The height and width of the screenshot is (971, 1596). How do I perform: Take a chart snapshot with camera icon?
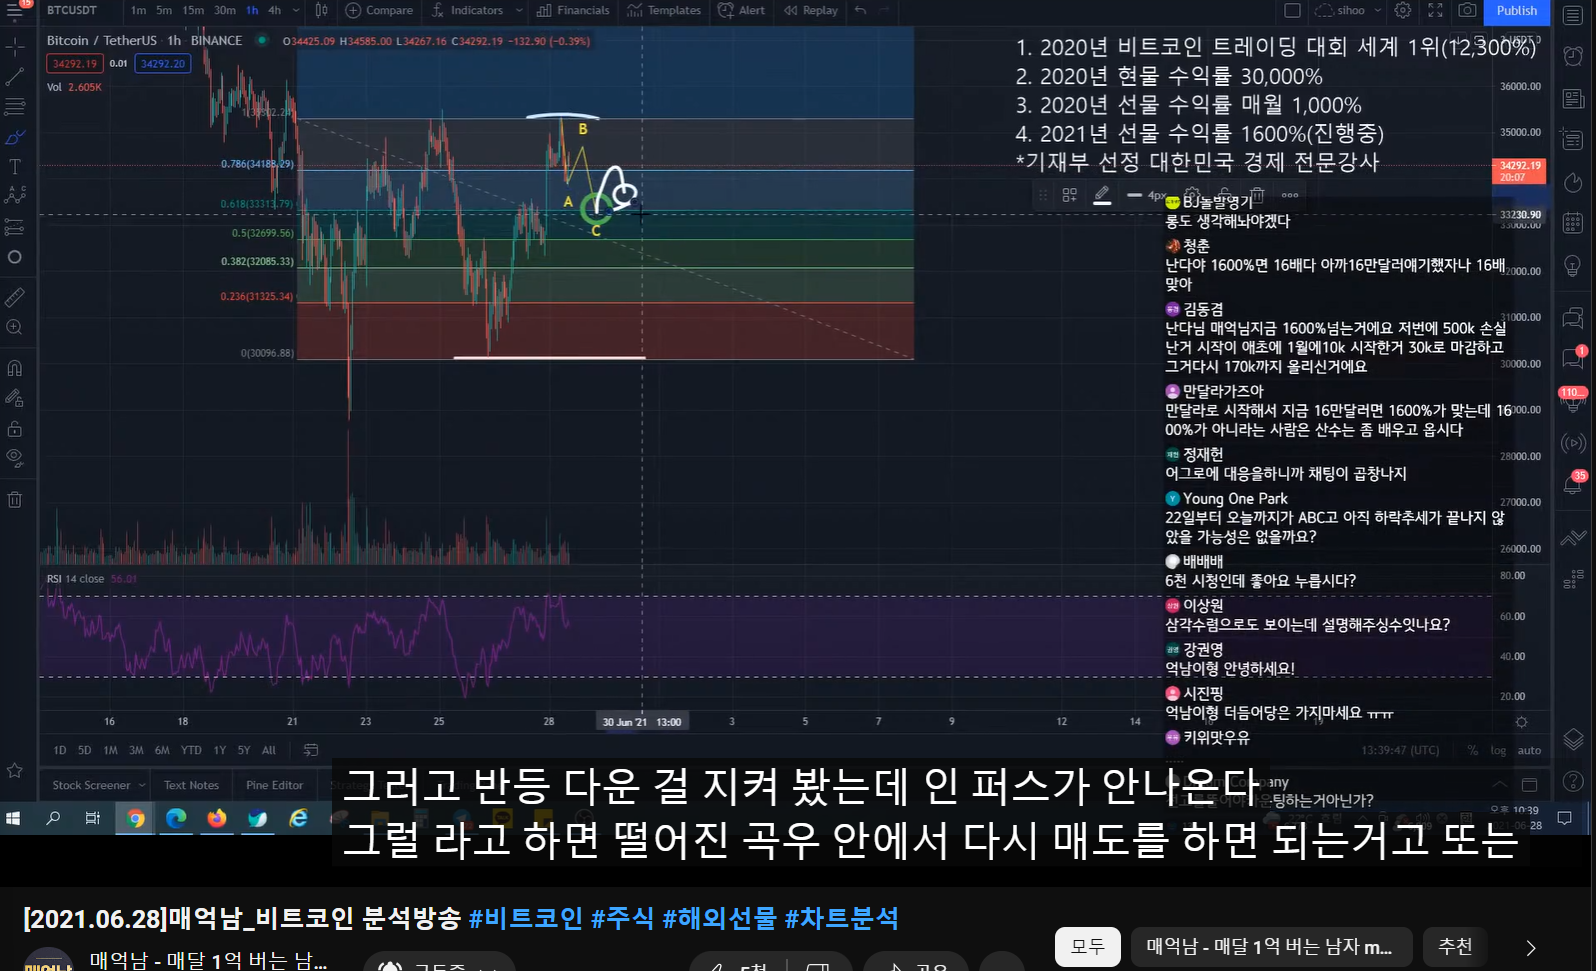(x=1467, y=10)
